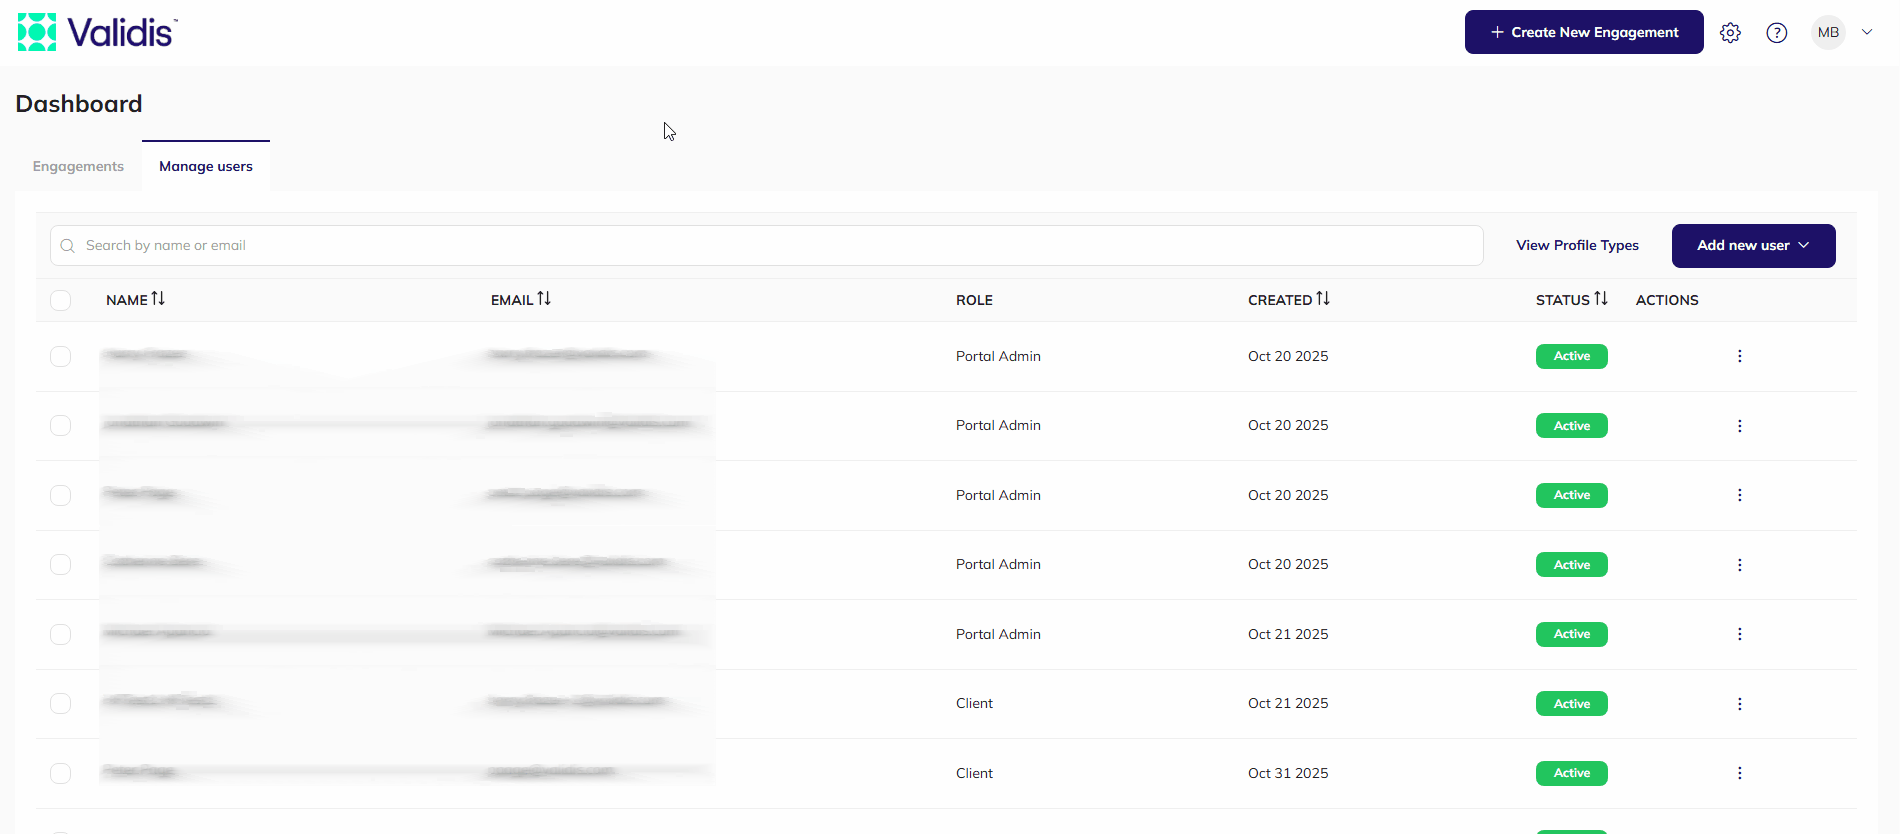The image size is (1900, 834).
Task: Sort users by the Status column arrows
Action: point(1601,299)
